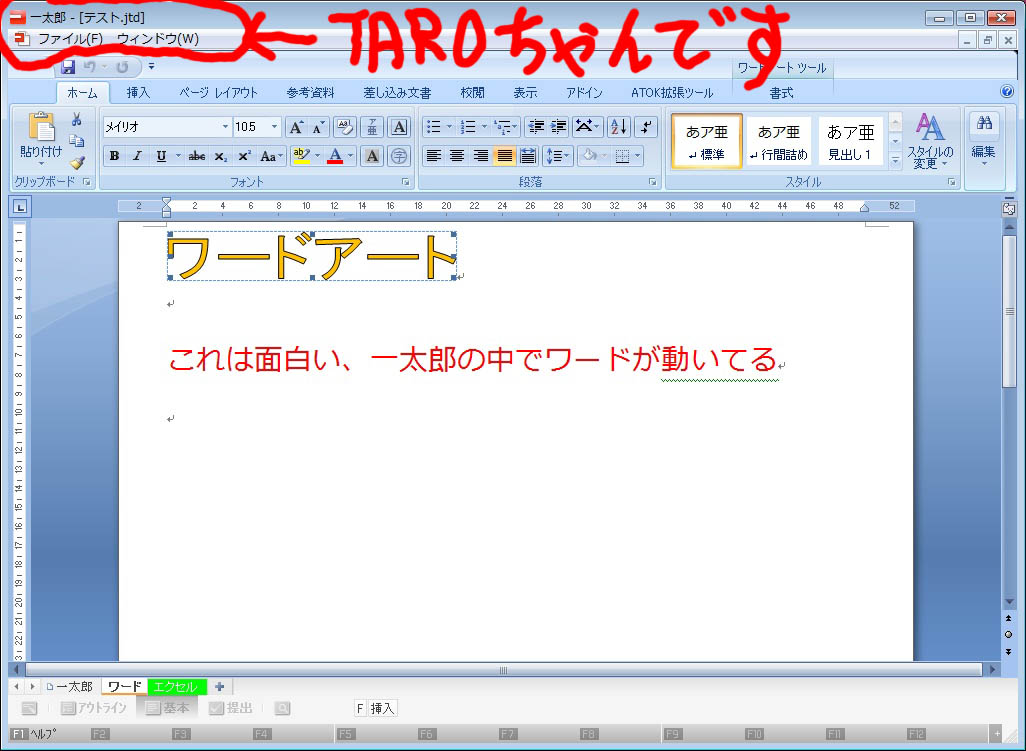Apply the 行間詰め style
The height and width of the screenshot is (751, 1026).
779,141
